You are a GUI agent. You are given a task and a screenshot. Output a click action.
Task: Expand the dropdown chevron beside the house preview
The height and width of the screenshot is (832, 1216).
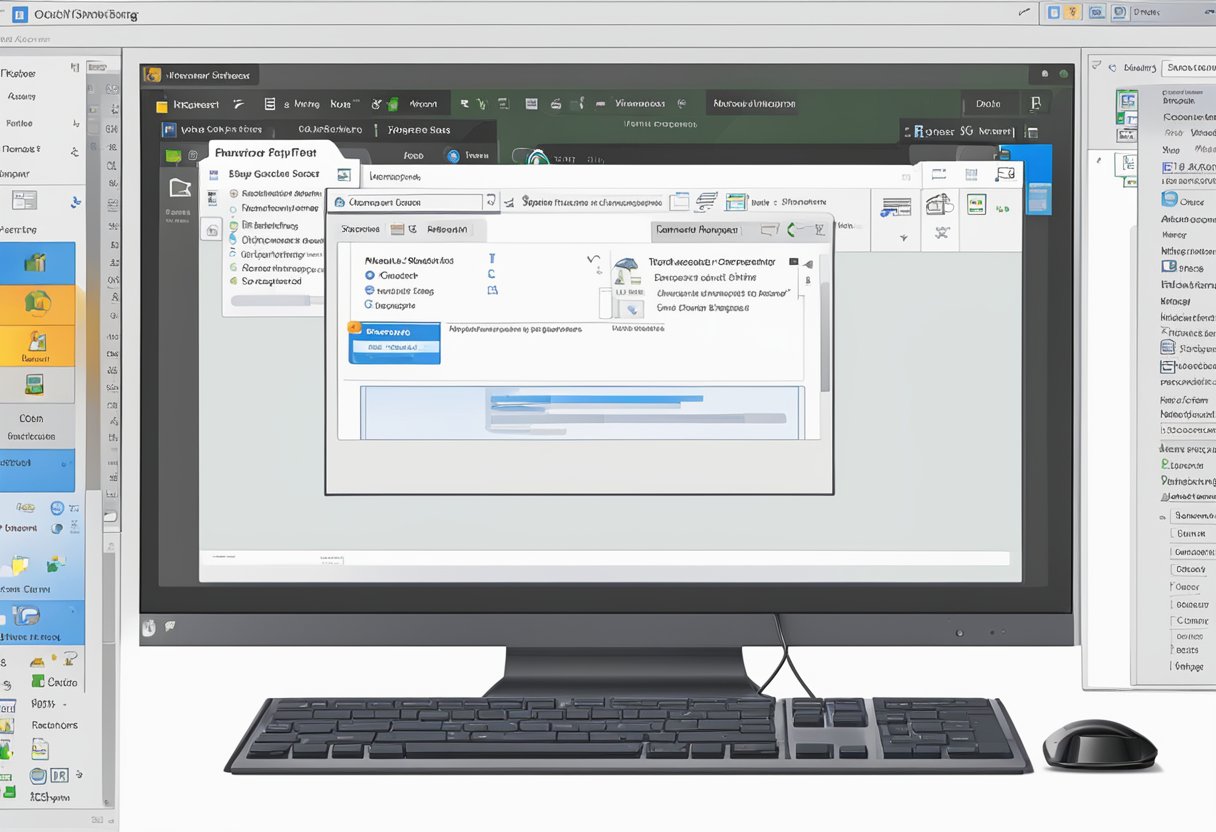595,261
